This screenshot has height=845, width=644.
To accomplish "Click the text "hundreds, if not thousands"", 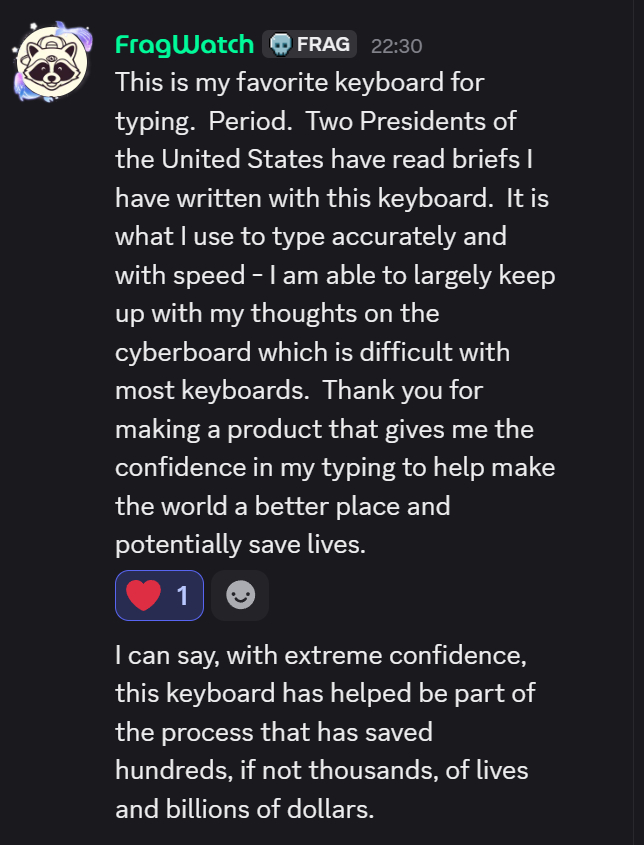I will [x=293, y=770].
